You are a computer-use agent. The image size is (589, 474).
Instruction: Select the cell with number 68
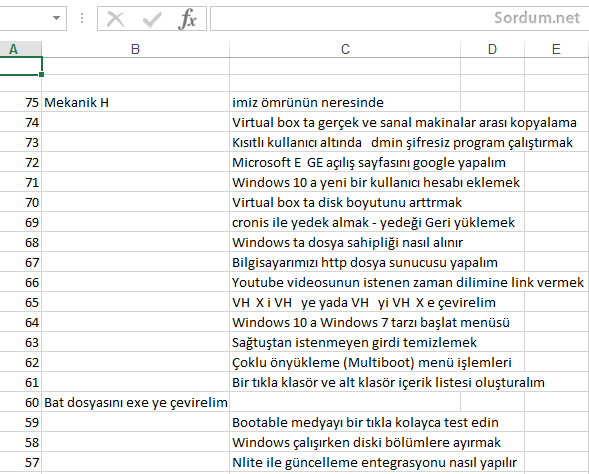(x=21, y=242)
